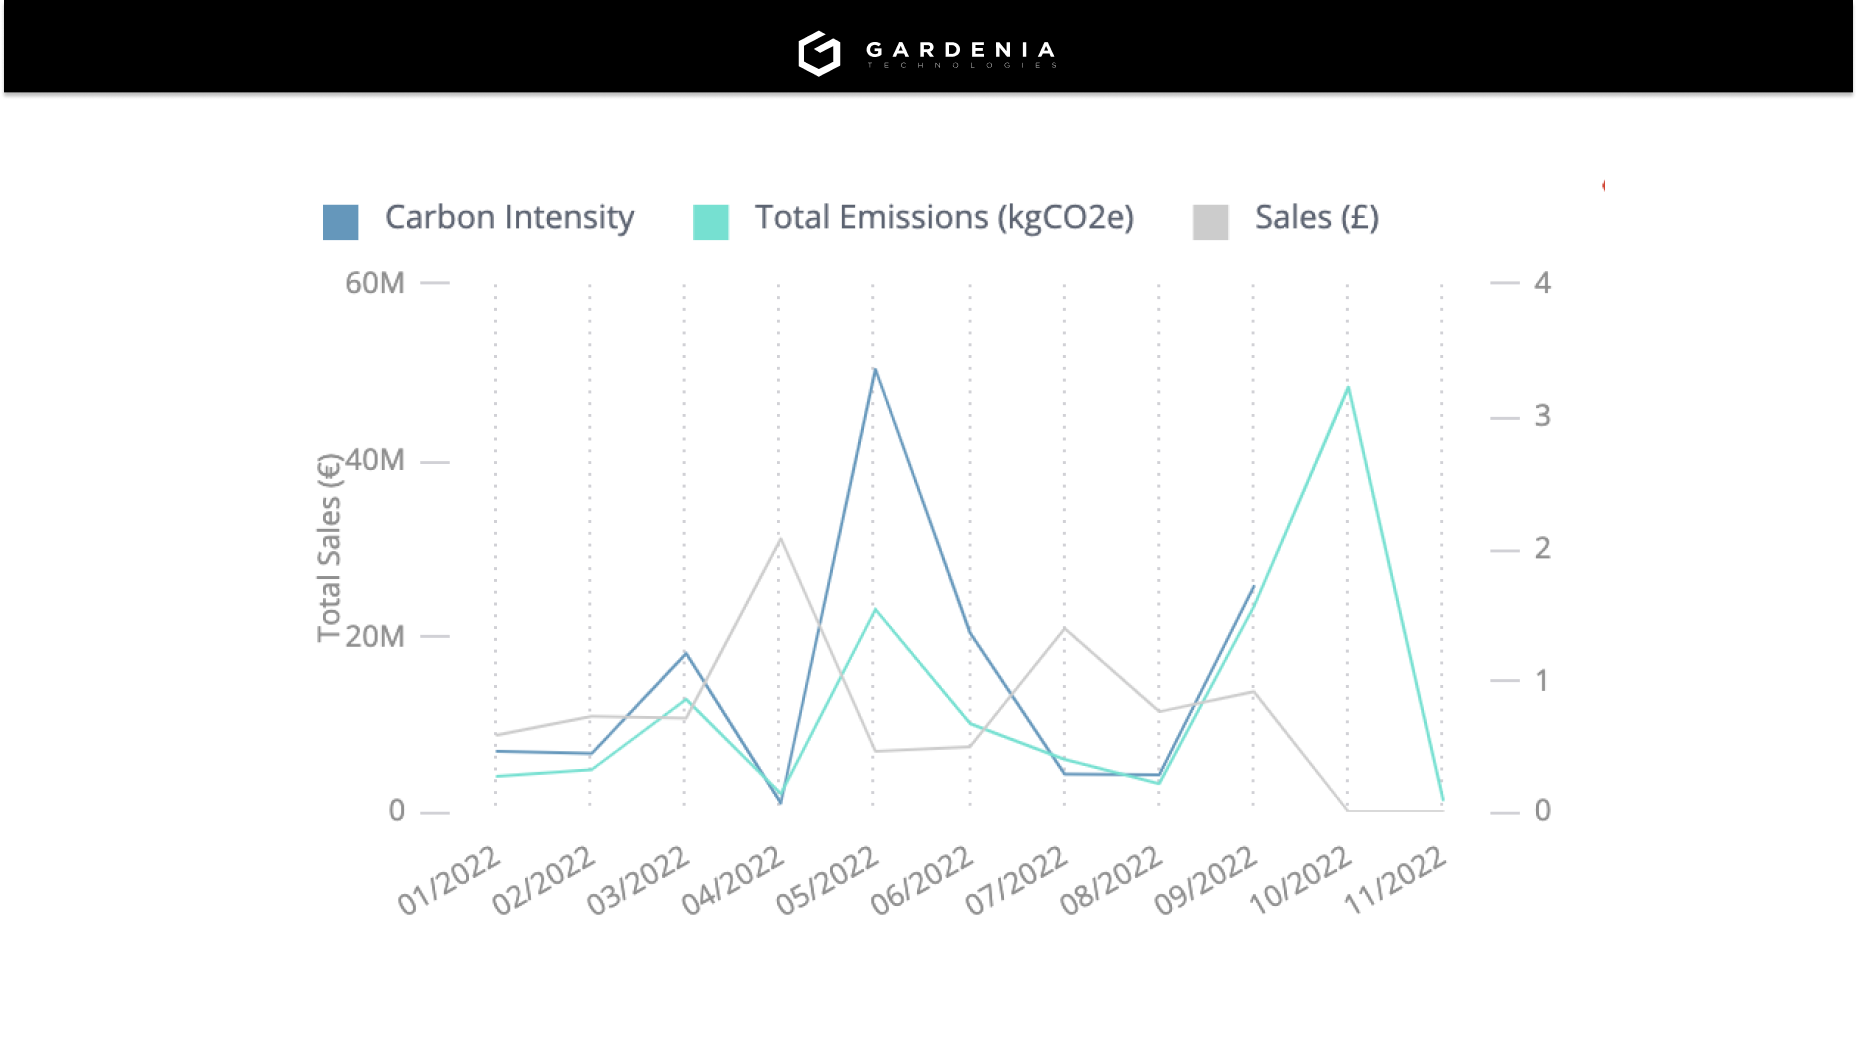Click the Carbon Intensity legend label
Viewport: 1857px width, 1038px height.
point(510,218)
